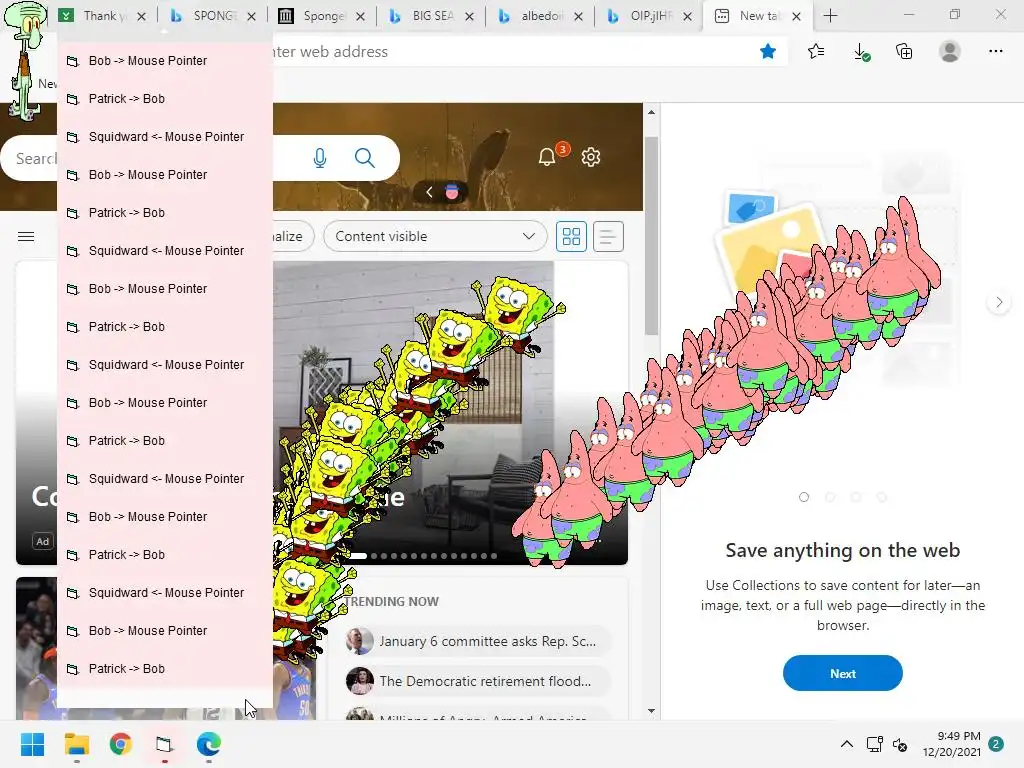Select topmost Patrick -> Bob menu entry
This screenshot has width=1024, height=768.
[x=165, y=99]
